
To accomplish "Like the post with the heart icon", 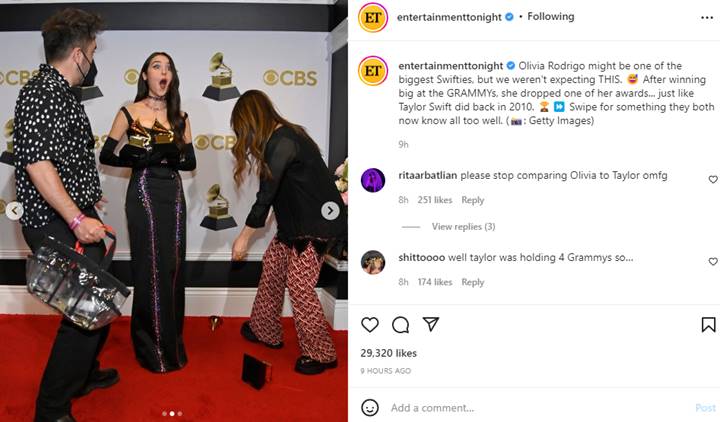I will (x=370, y=325).
